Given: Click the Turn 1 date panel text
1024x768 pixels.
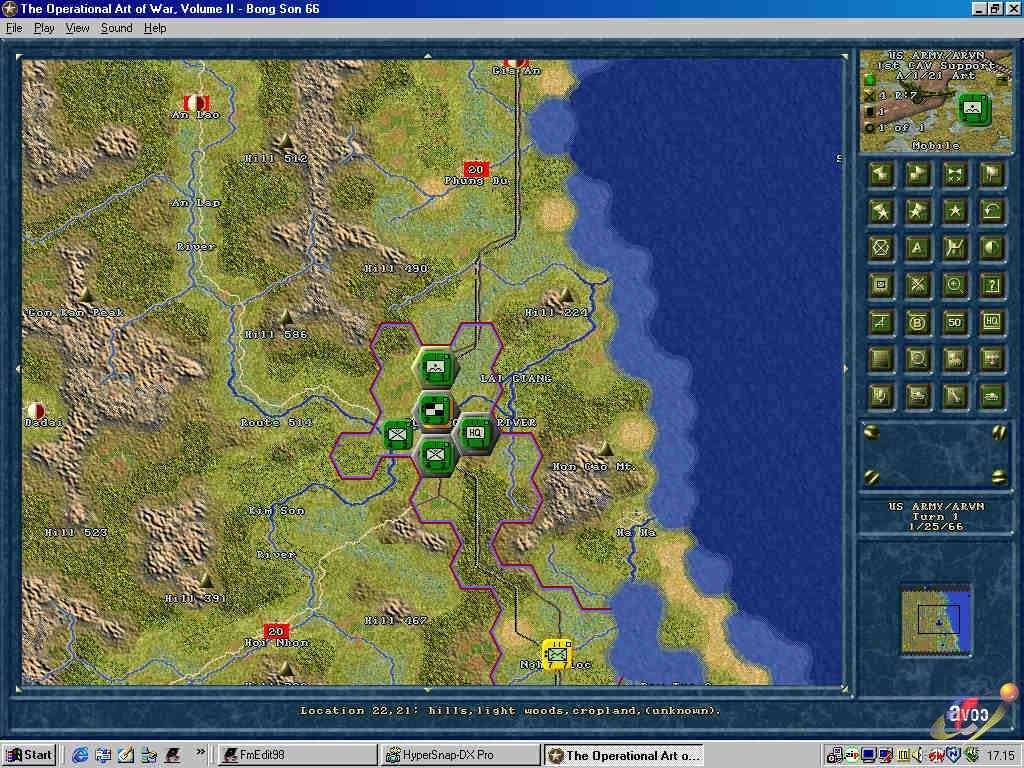Looking at the screenshot, I should pos(936,517).
